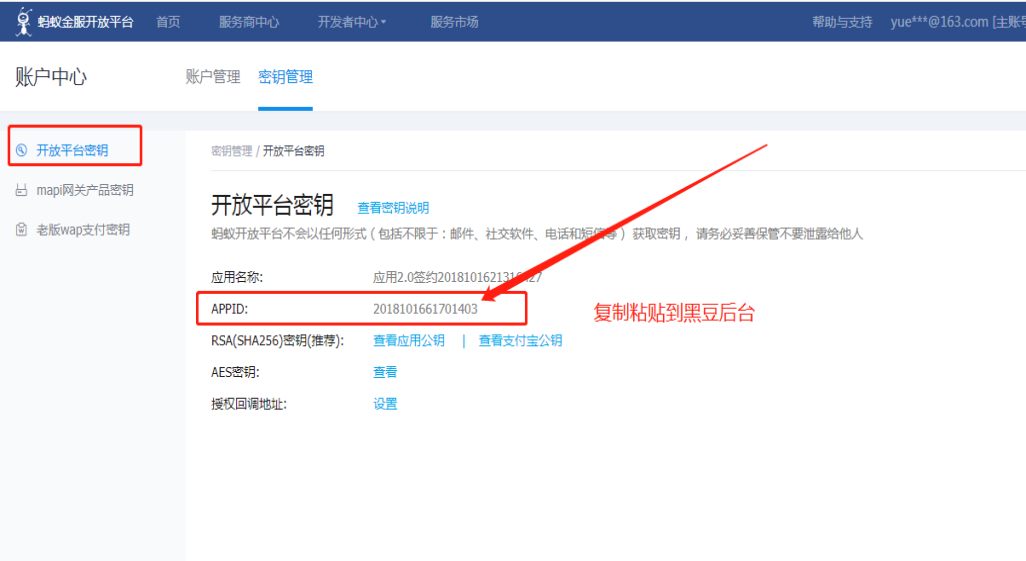This screenshot has height=561, width=1026.
Task: Open the 查看密钥说明 link
Action: tap(393, 208)
